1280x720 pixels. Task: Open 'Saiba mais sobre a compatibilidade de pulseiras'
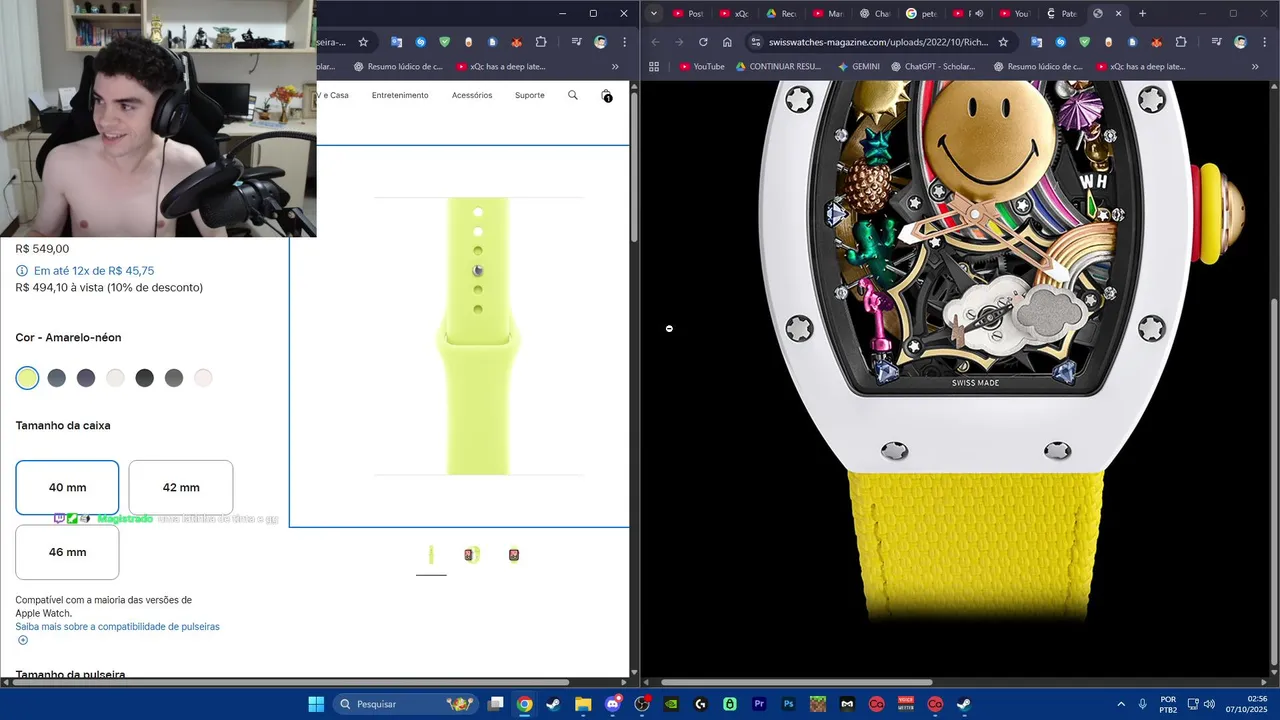point(117,627)
